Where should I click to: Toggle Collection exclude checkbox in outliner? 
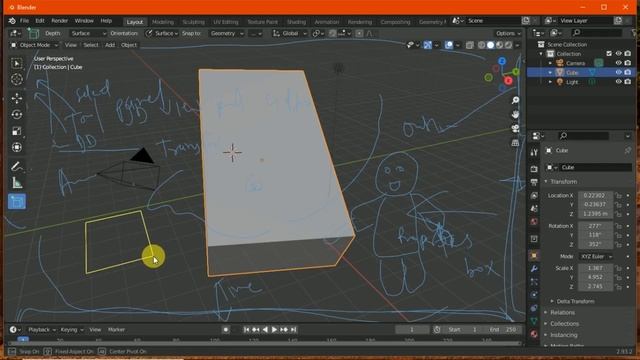(x=609, y=53)
